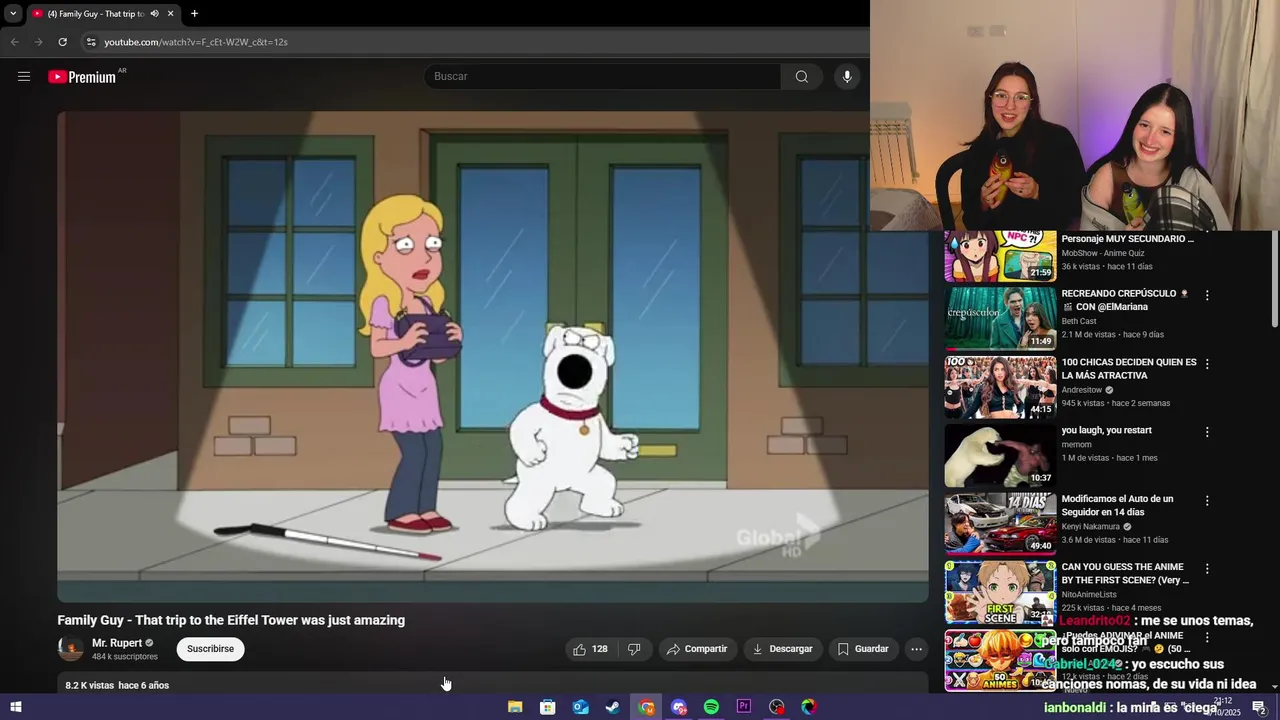1280x720 pixels.
Task: Open the Mr. Rupert channel link
Action: tap(117, 643)
